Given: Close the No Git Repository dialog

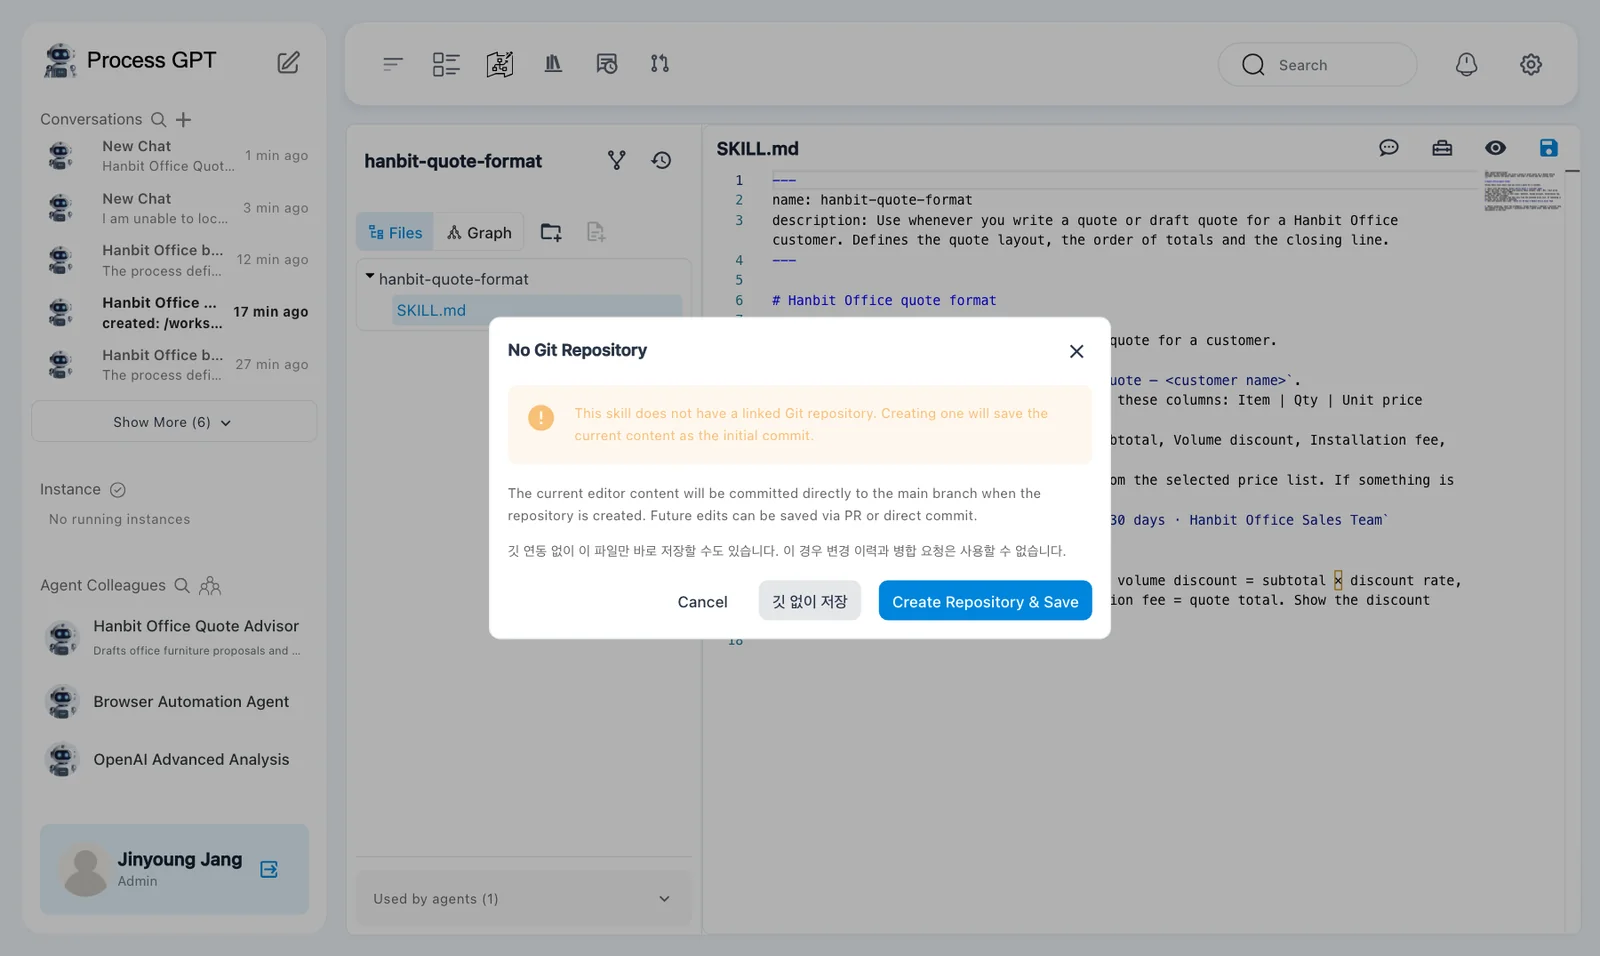Looking at the screenshot, I should click(1076, 351).
